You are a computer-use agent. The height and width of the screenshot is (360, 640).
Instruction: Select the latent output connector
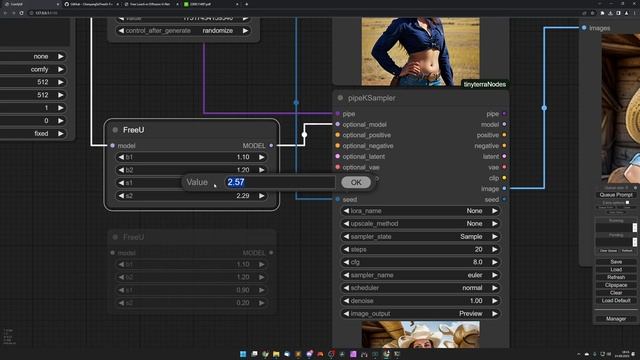504,156
